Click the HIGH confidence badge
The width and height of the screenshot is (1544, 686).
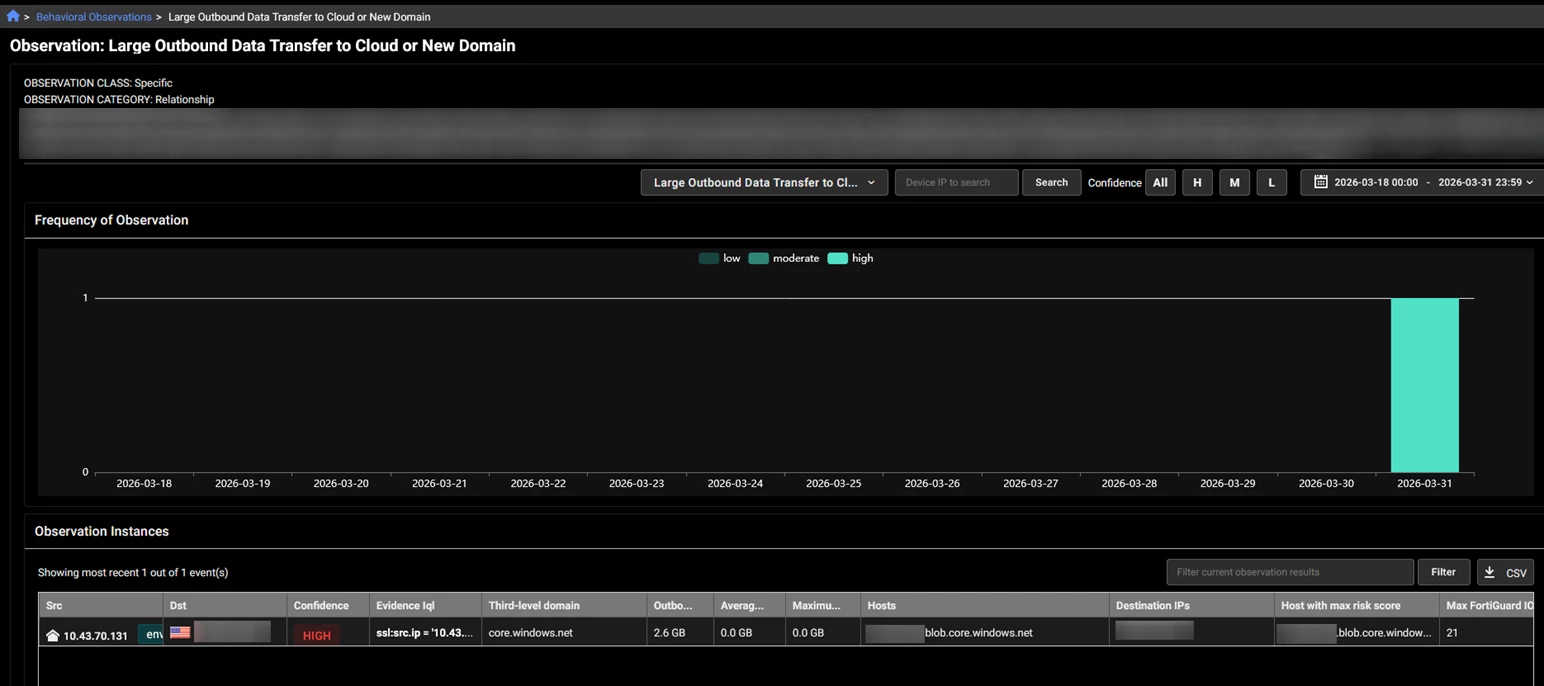coord(316,635)
